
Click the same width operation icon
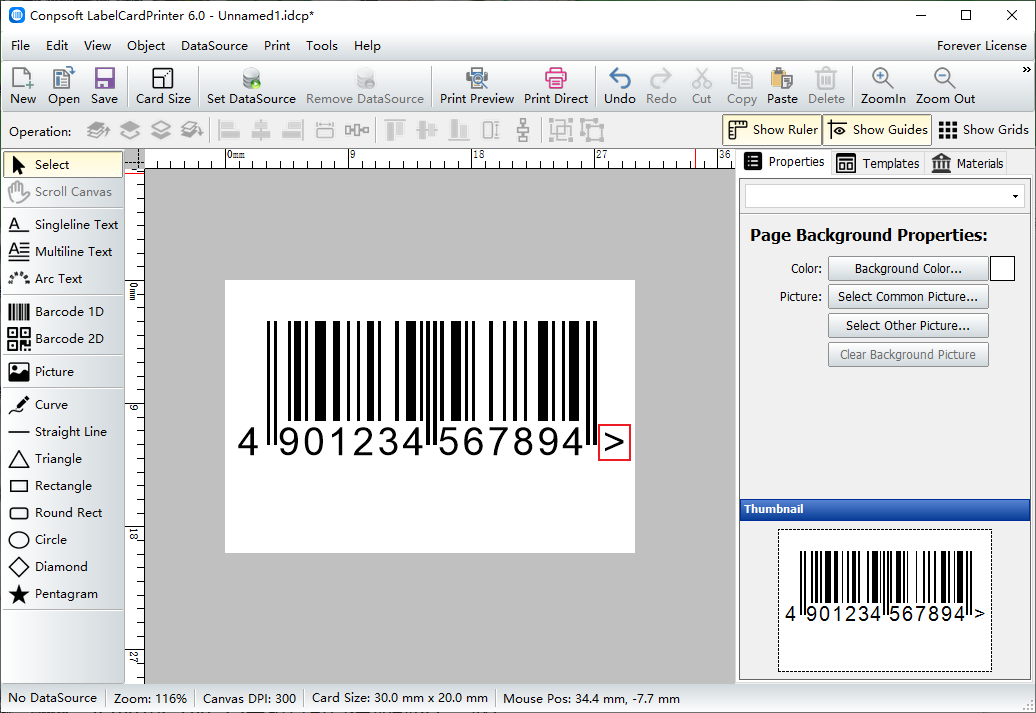[324, 130]
